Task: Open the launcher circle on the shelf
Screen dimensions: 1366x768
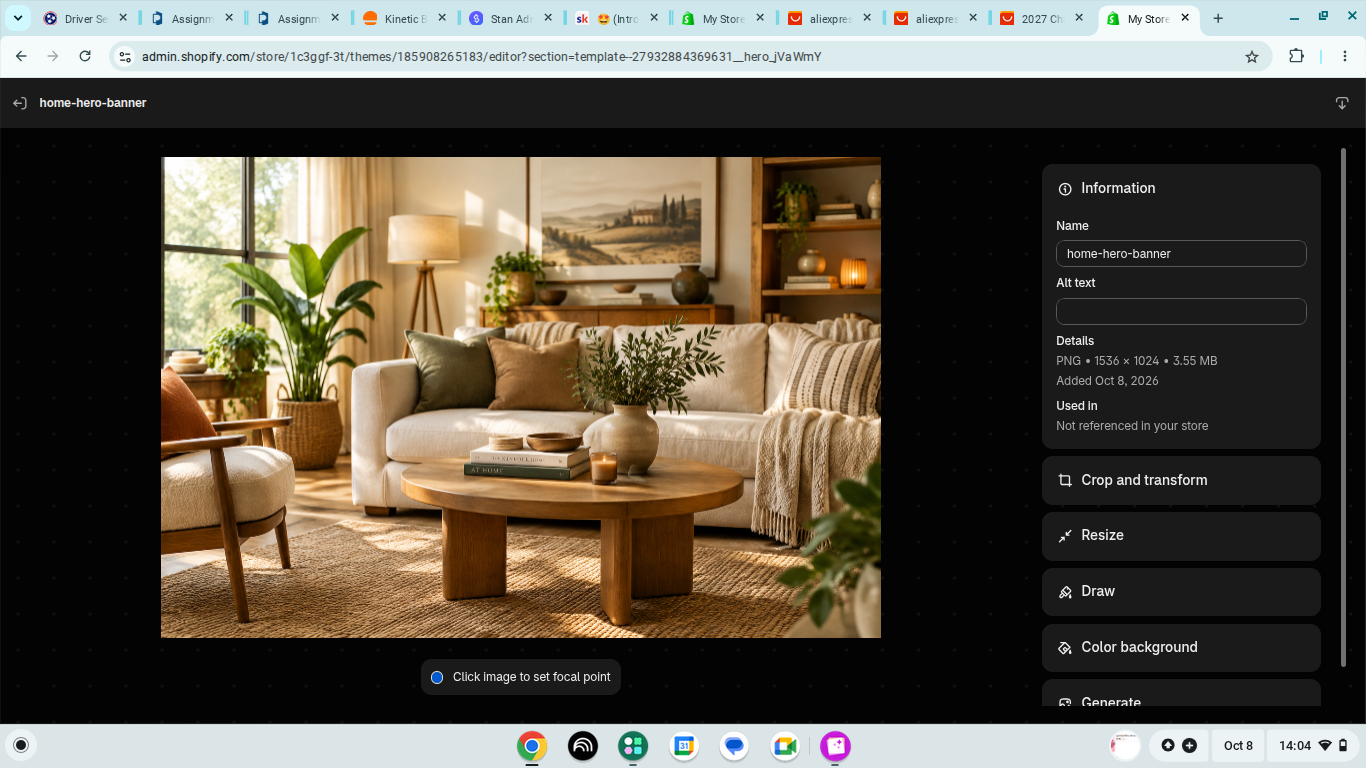Action: (x=20, y=745)
